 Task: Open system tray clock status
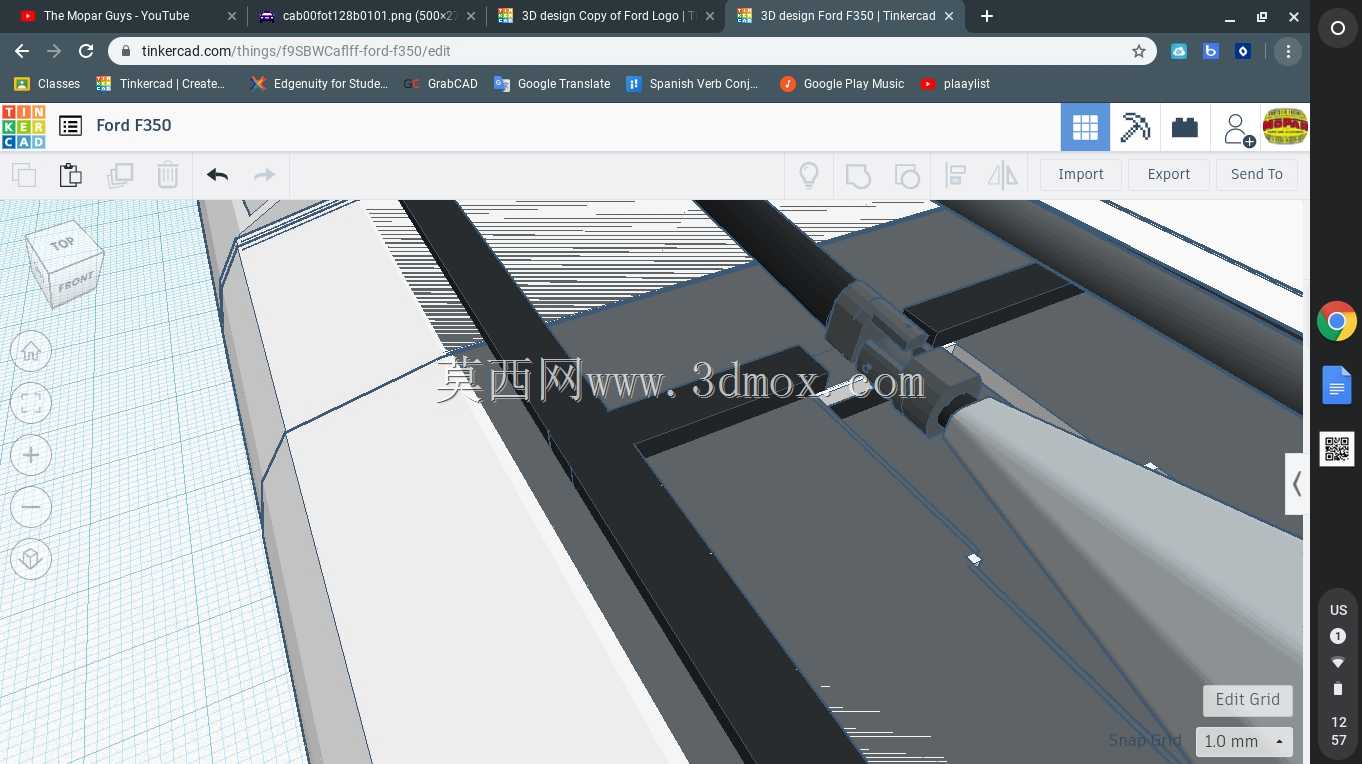1338,675
